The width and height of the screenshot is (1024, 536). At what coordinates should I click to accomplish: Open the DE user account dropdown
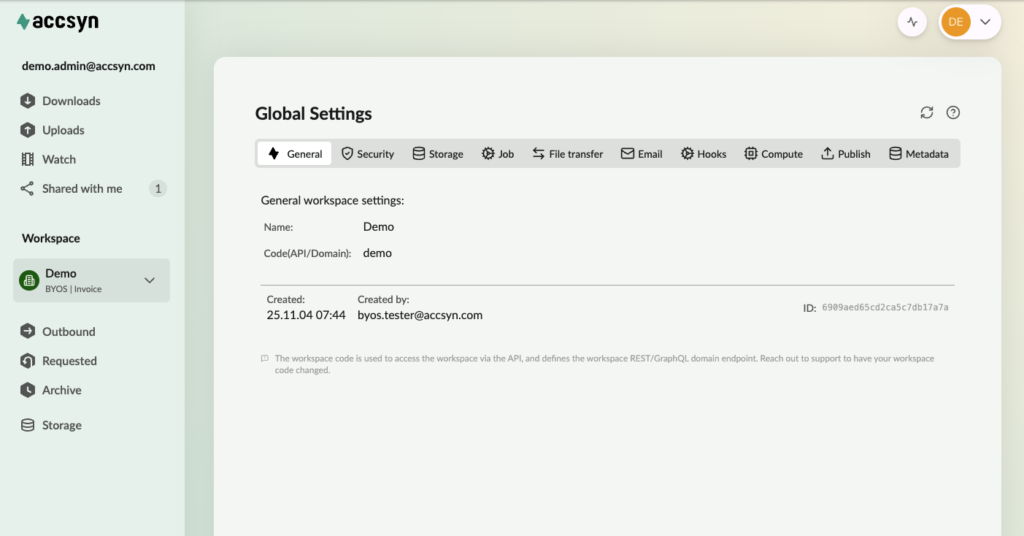(x=970, y=21)
